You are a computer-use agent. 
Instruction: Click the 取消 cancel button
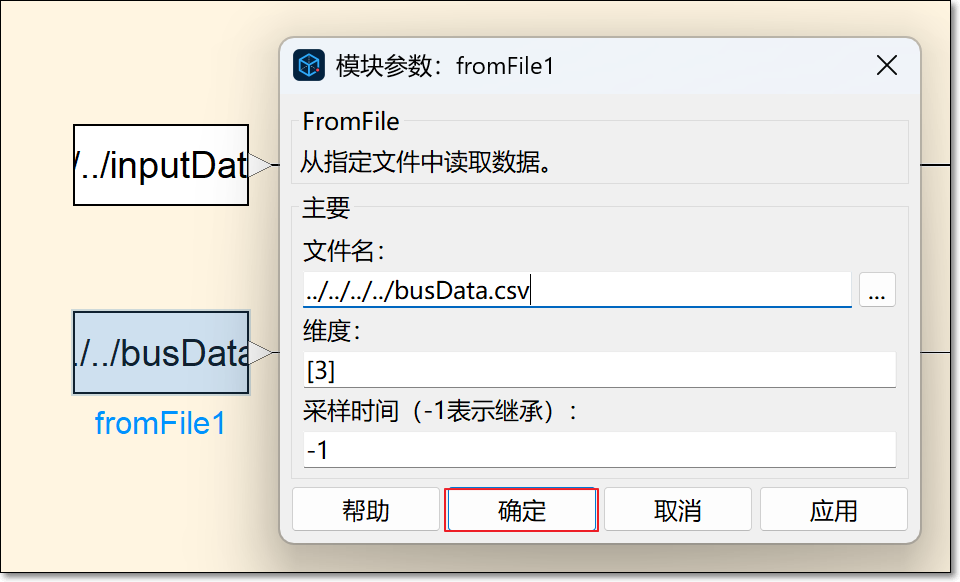[677, 510]
